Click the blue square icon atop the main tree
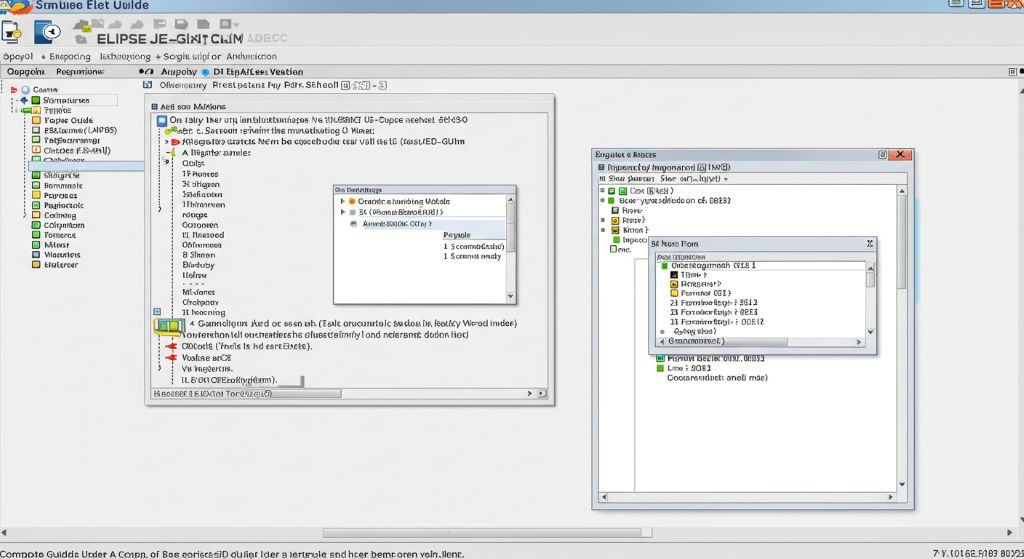Image resolution: width=1024 pixels, height=559 pixels. pyautogui.click(x=161, y=120)
